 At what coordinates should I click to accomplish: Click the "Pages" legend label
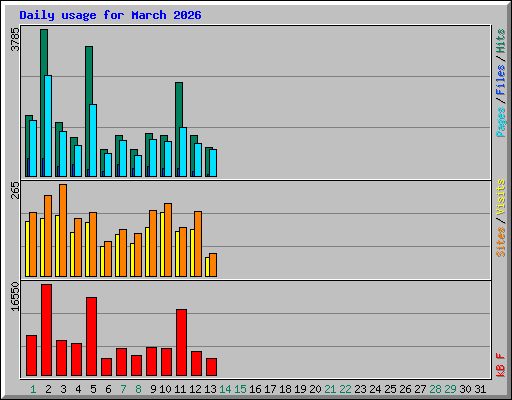(500, 122)
